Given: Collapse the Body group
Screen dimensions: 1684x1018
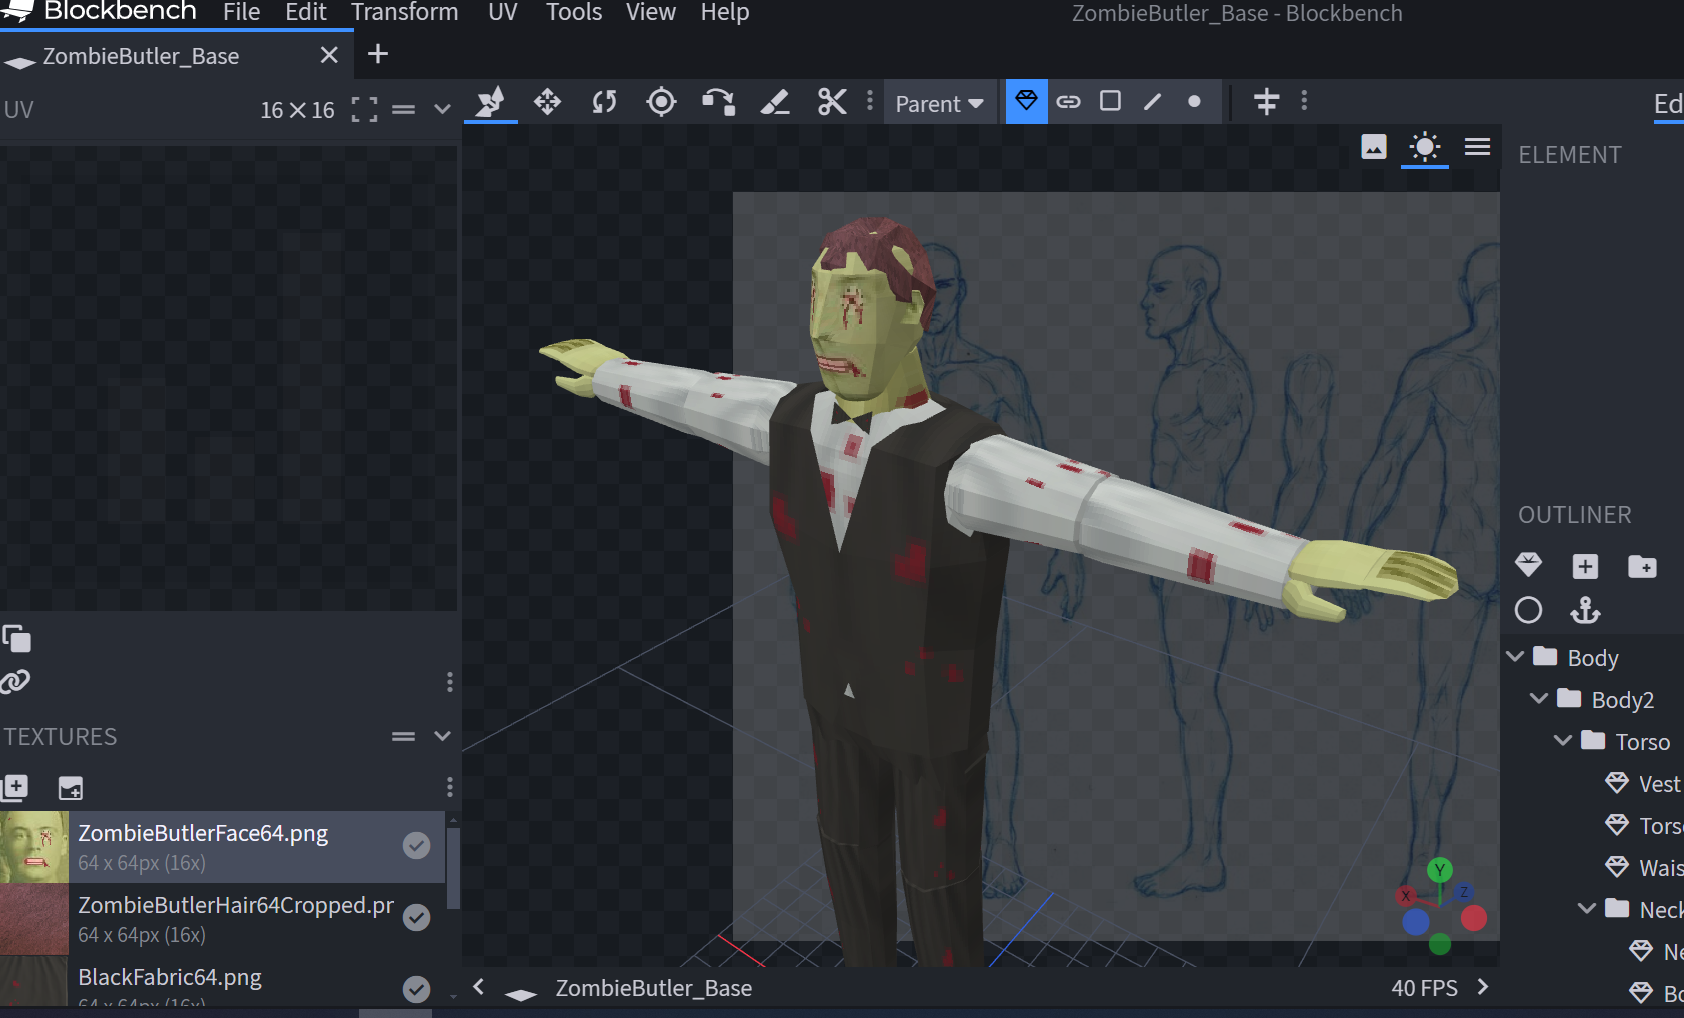Looking at the screenshot, I should click(x=1515, y=657).
